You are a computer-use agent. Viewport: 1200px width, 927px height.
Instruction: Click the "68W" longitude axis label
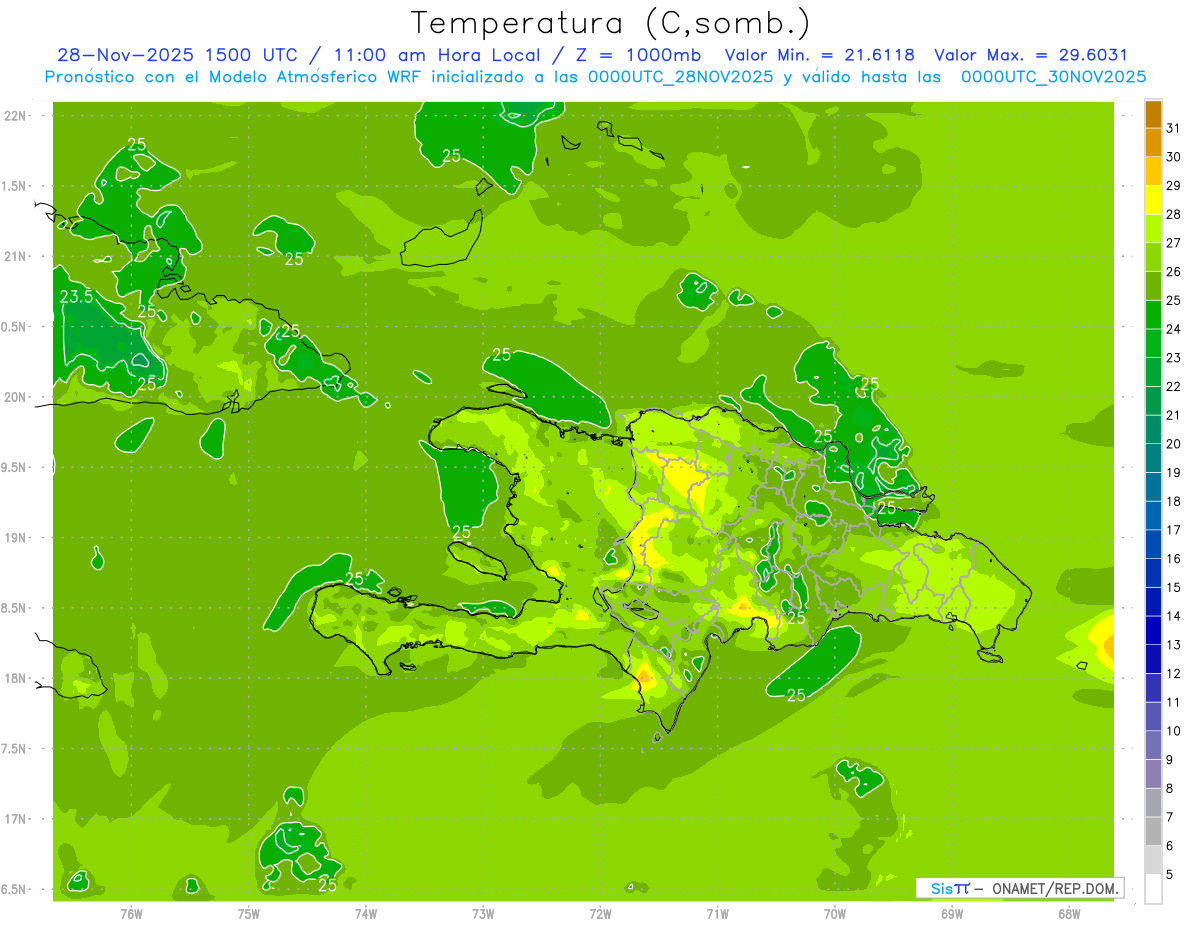[x=1069, y=913]
